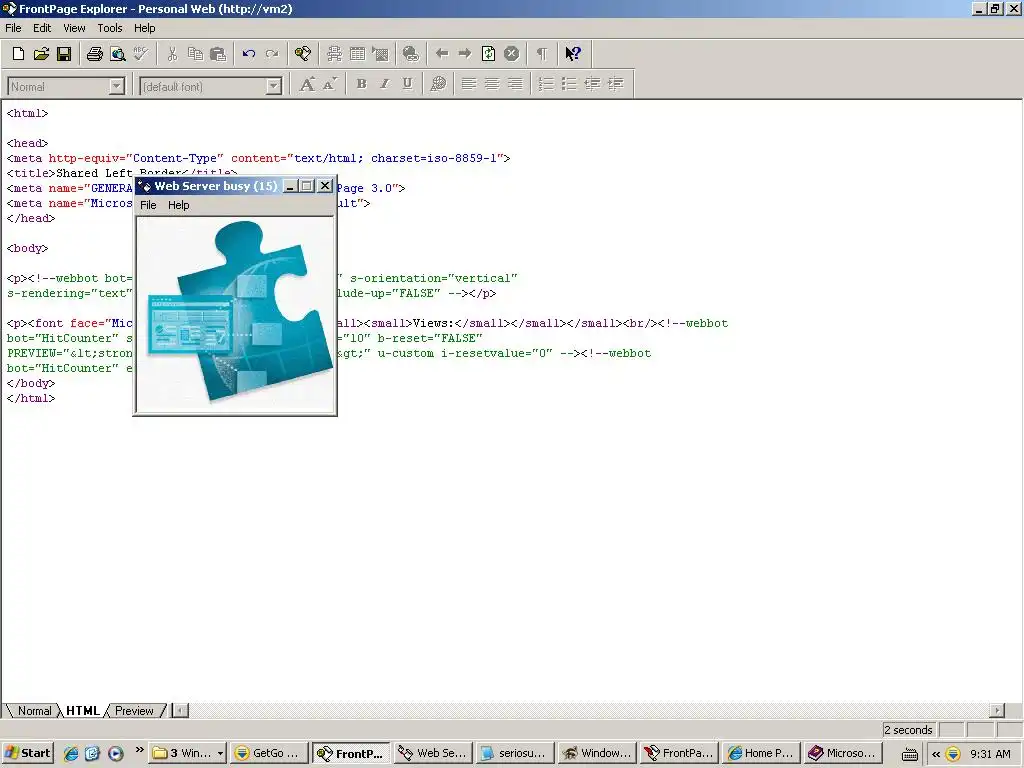Click the Copy icon
Viewport: 1024px width, 768px height.
pyautogui.click(x=195, y=54)
